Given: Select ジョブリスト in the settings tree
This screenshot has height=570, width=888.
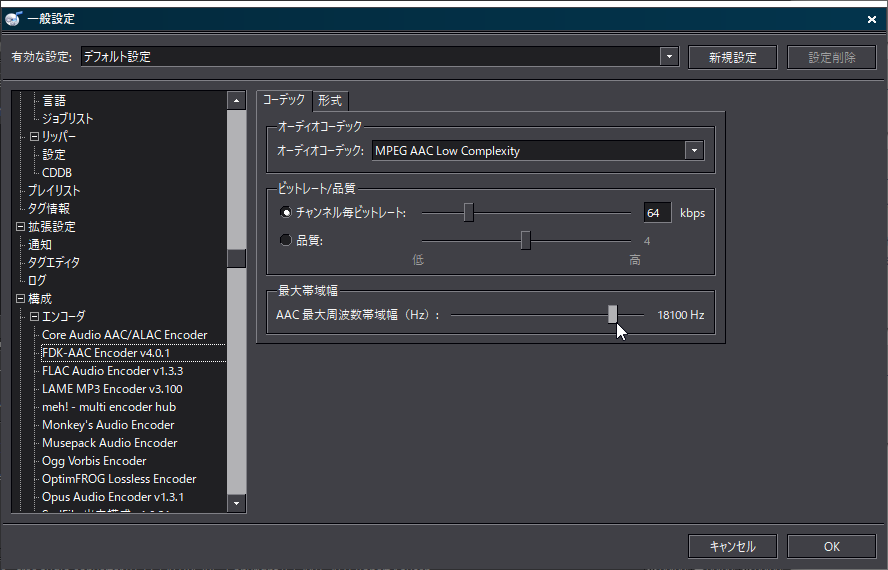Looking at the screenshot, I should point(67,118).
